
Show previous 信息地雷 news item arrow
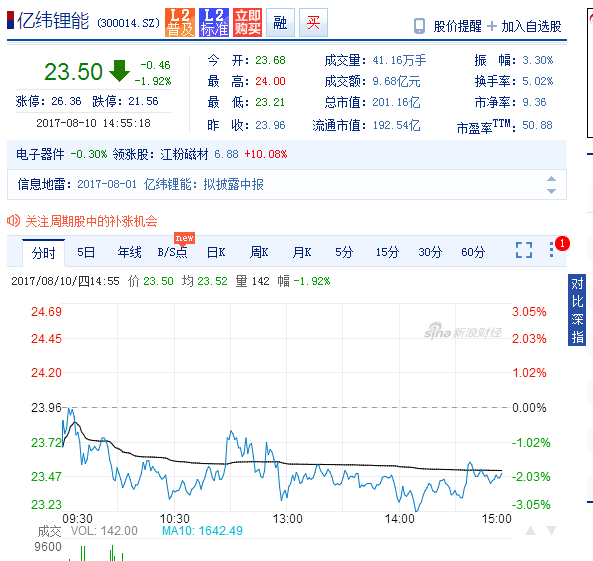pyautogui.click(x=551, y=179)
